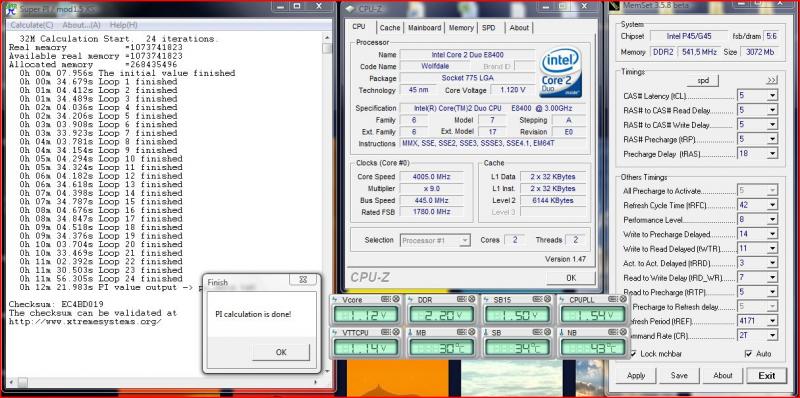Open the RAS# Precharge (tRP) dropdown
This screenshot has height=398, width=800.
tap(772, 139)
